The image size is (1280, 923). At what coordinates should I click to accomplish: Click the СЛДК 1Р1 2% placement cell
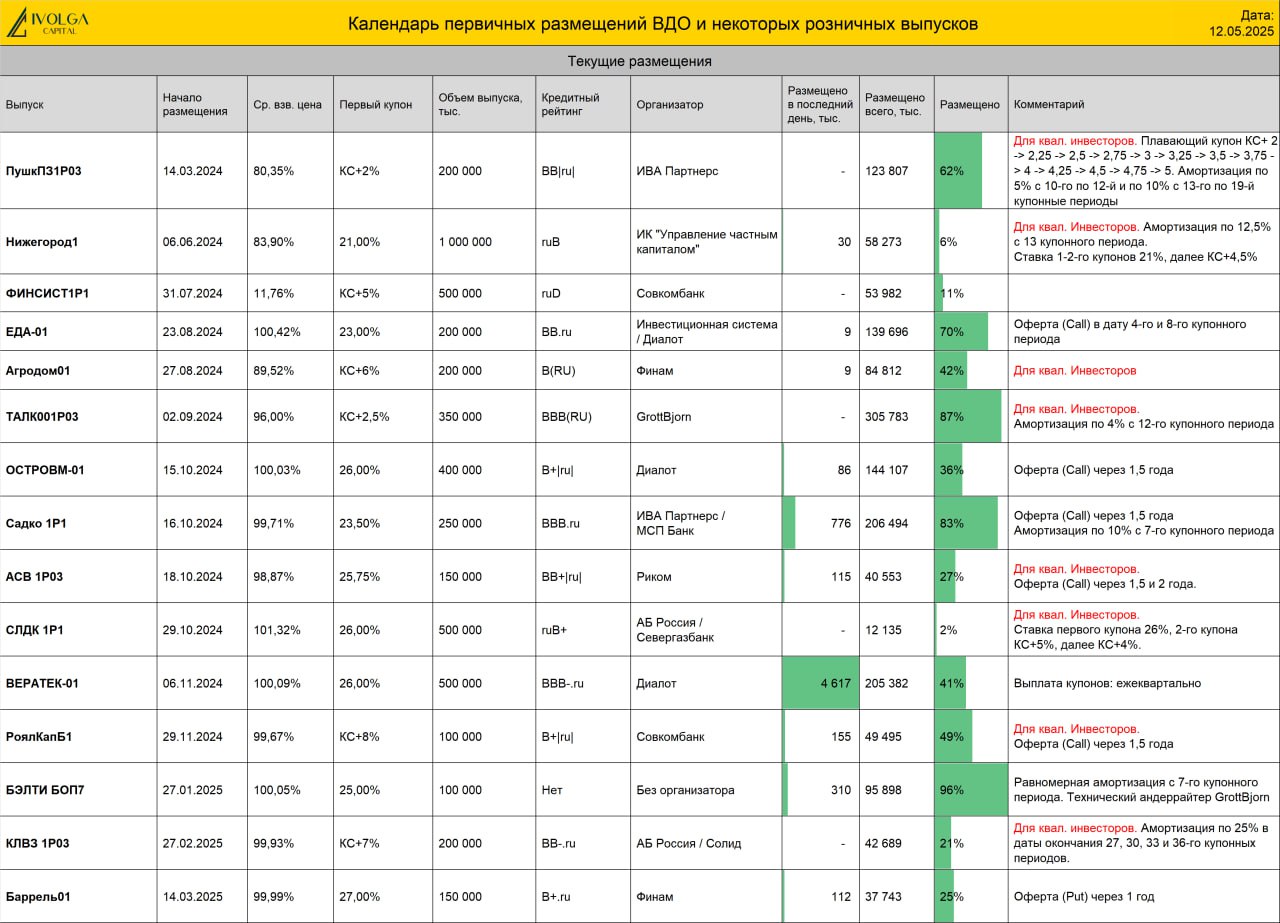click(x=971, y=630)
